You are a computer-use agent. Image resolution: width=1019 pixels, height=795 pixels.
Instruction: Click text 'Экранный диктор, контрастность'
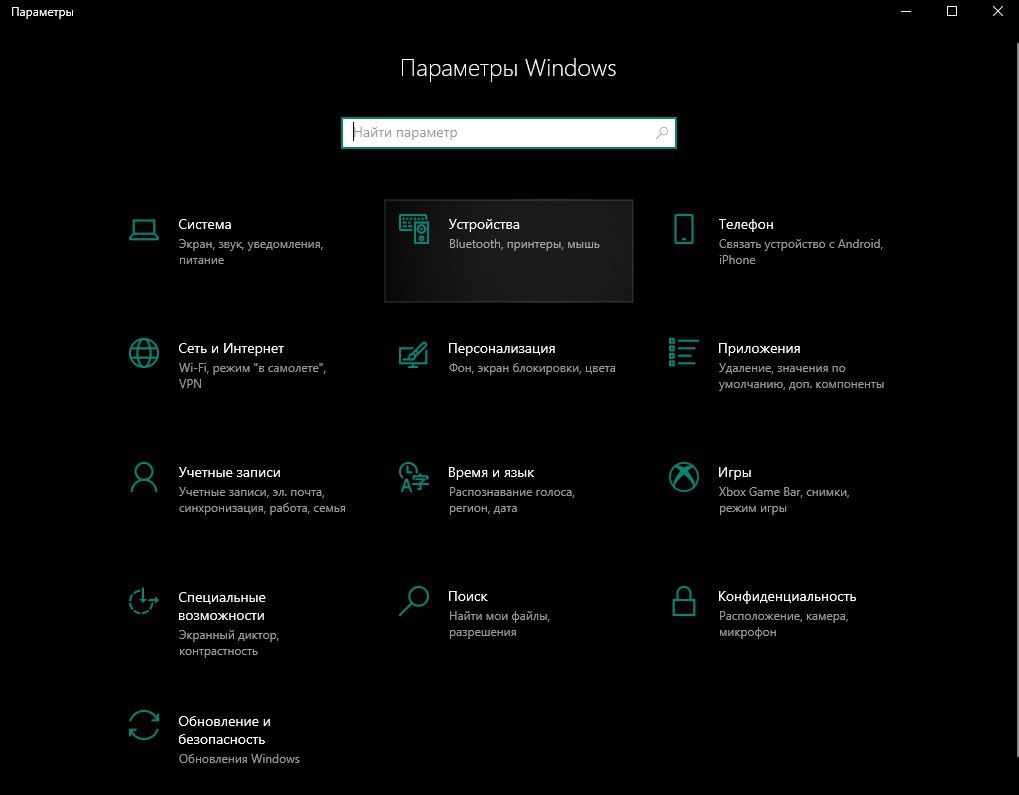click(229, 643)
